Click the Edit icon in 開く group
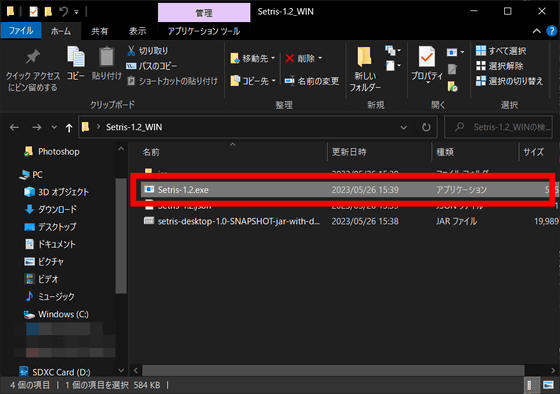Screen dimensions: 560x394 (x=452, y=69)
